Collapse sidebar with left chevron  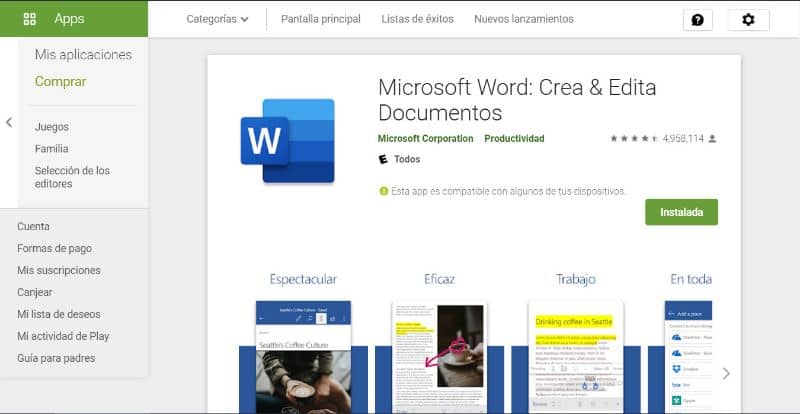click(x=9, y=123)
